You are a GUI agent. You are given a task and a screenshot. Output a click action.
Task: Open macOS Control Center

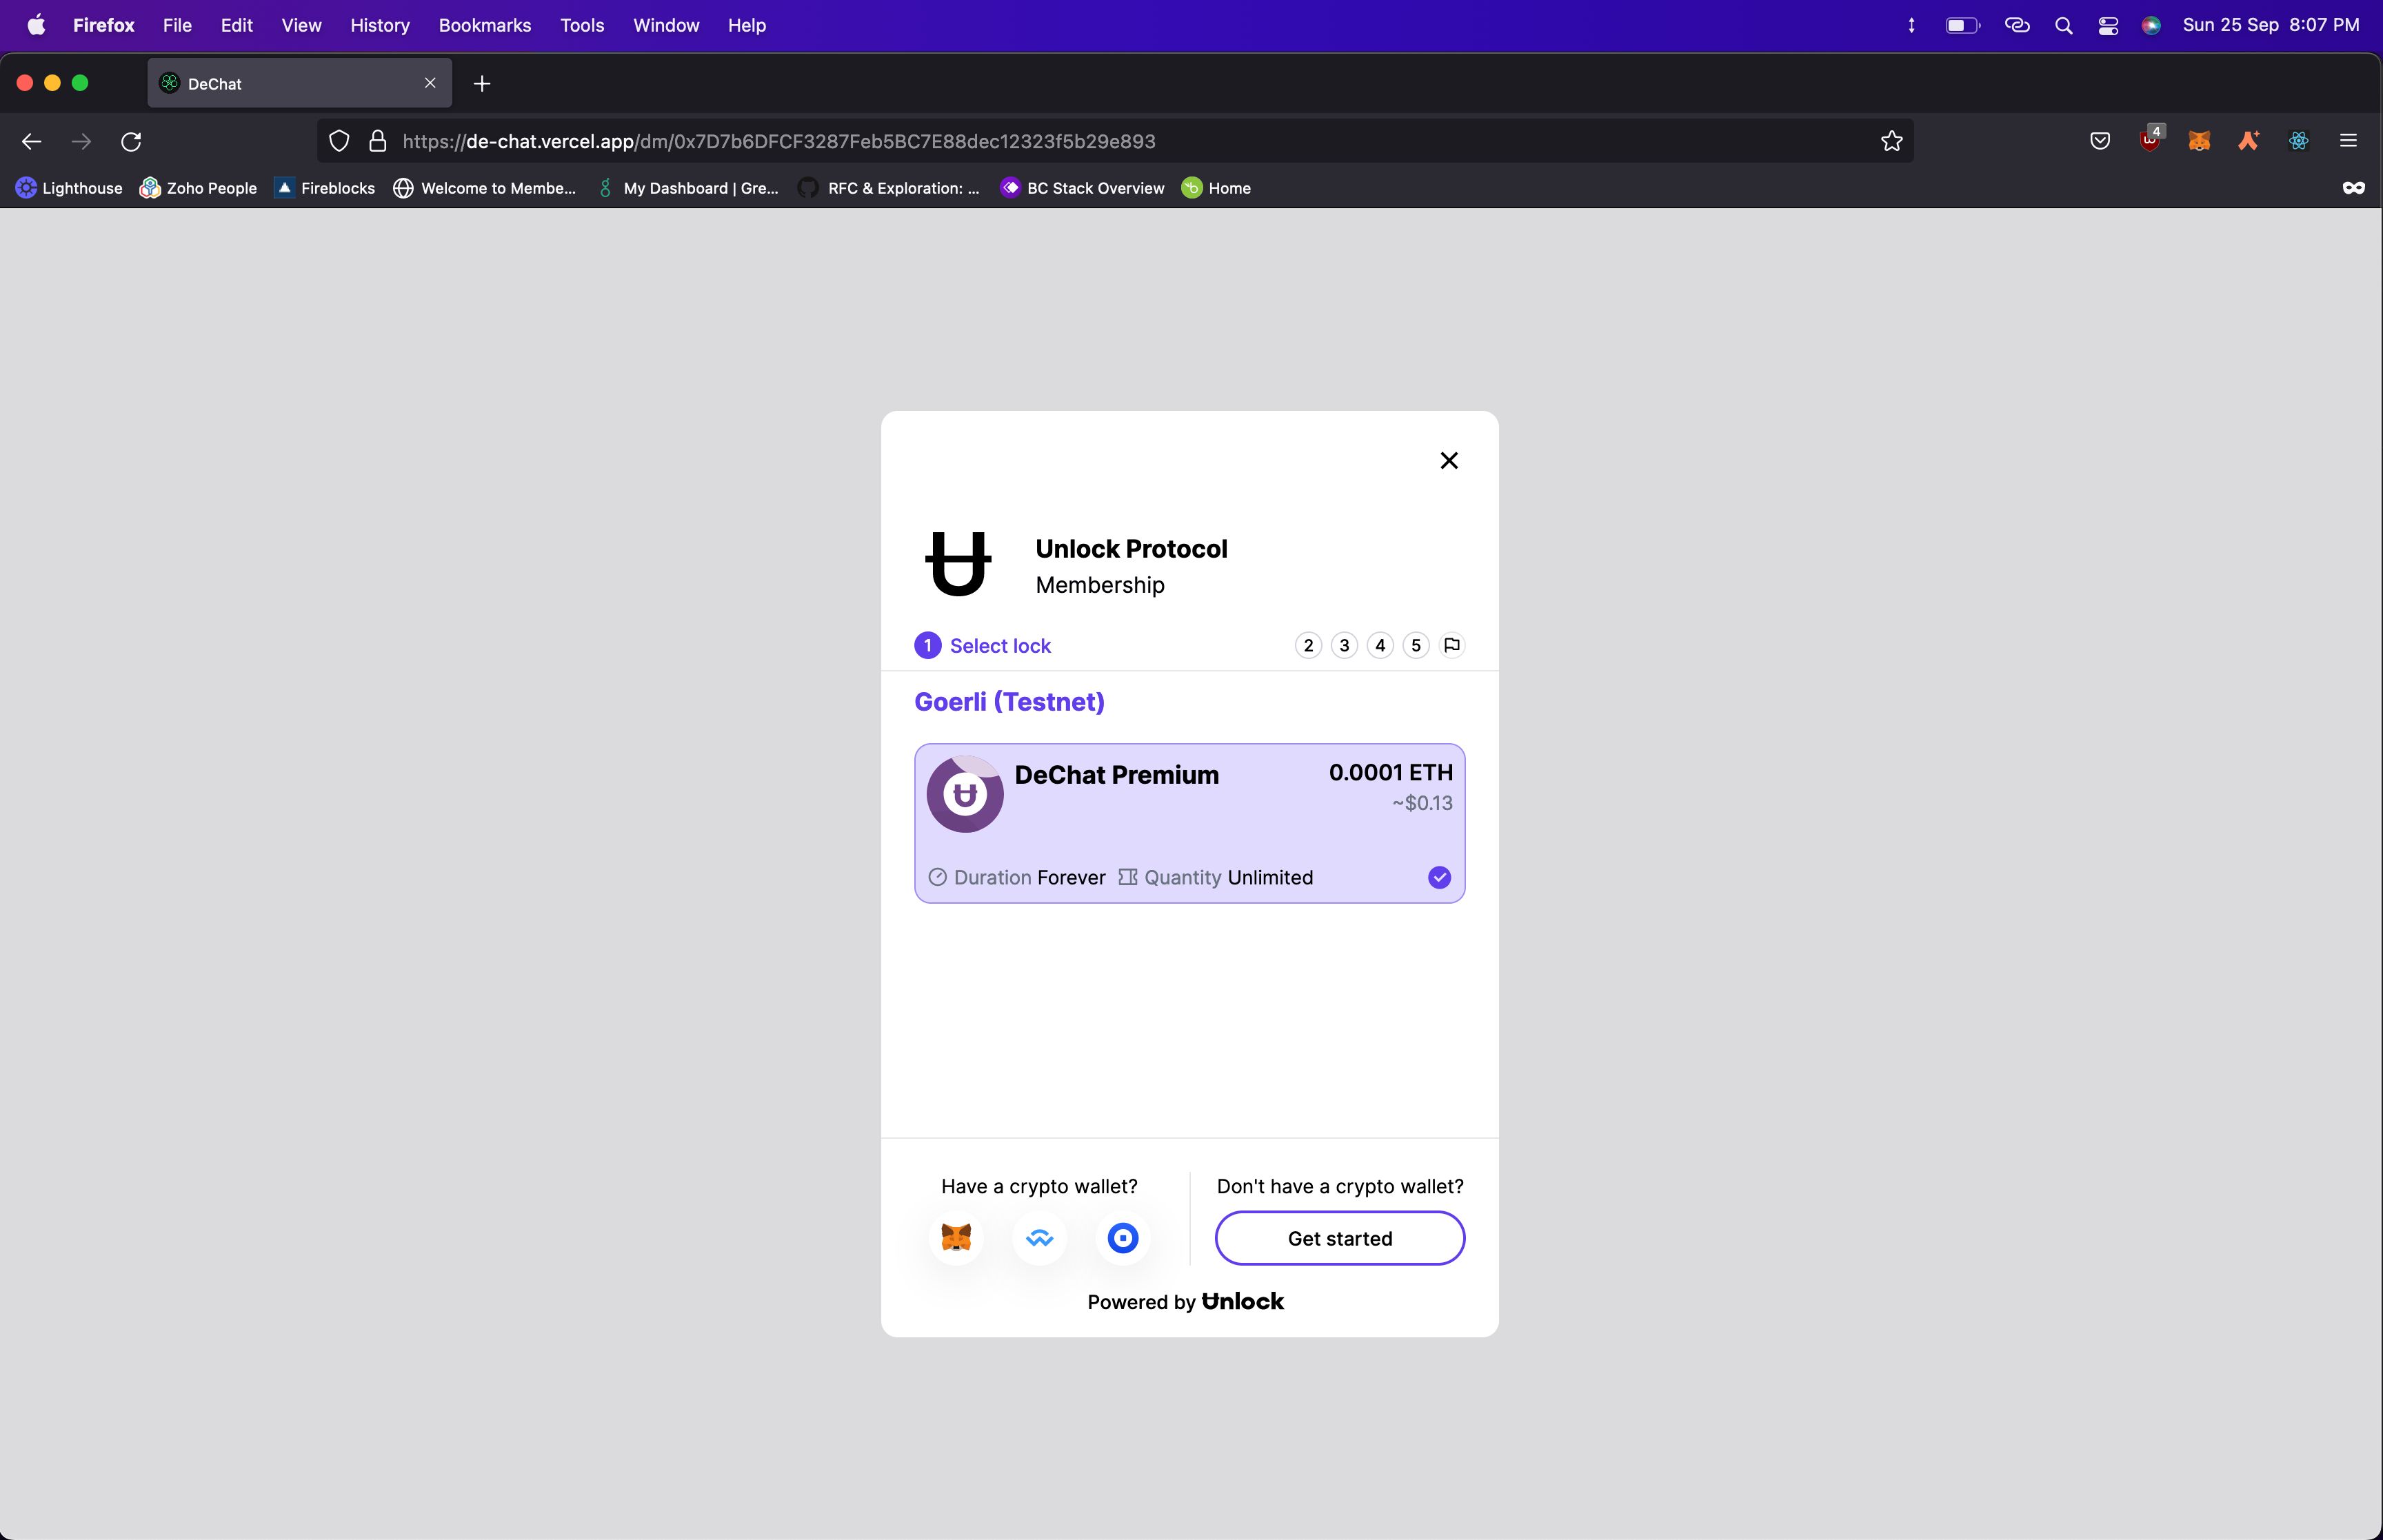click(2108, 25)
